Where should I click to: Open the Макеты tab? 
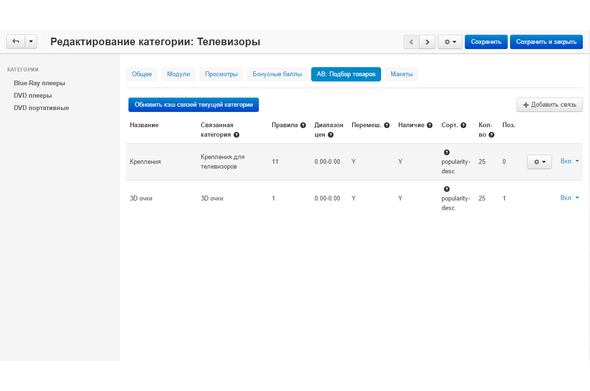(x=401, y=74)
